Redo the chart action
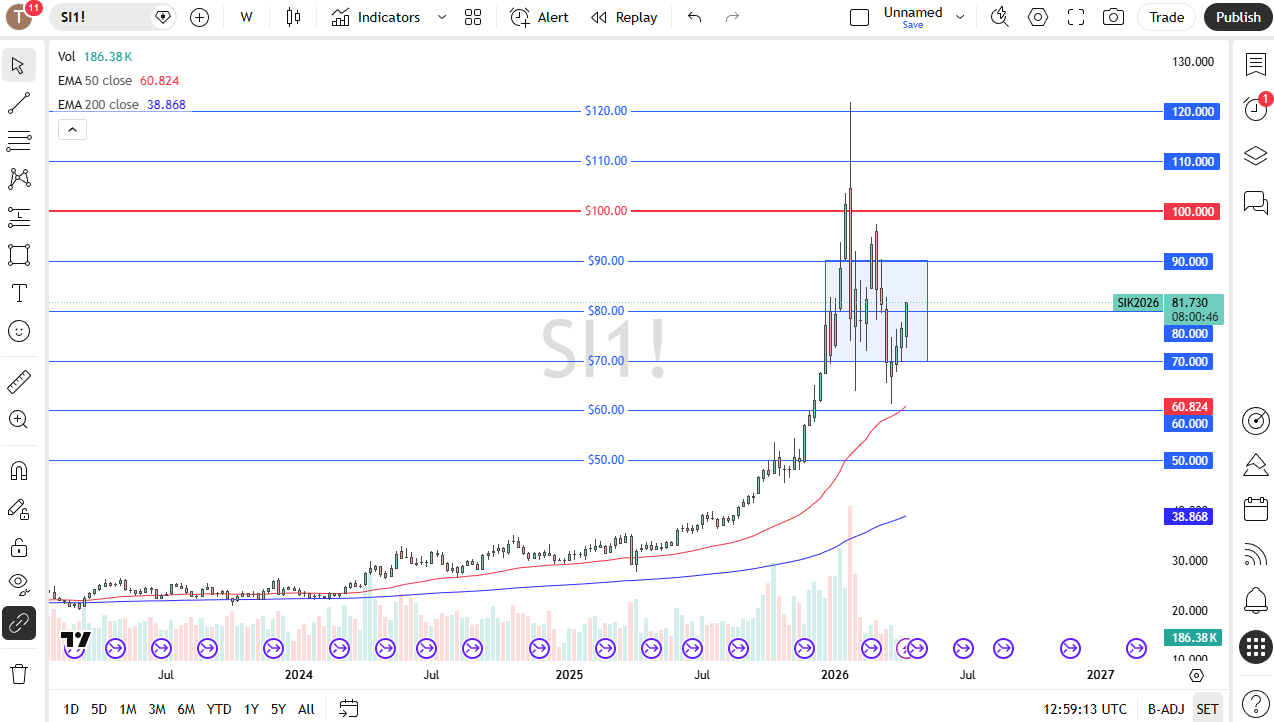Image resolution: width=1274 pixels, height=722 pixels. pos(732,17)
